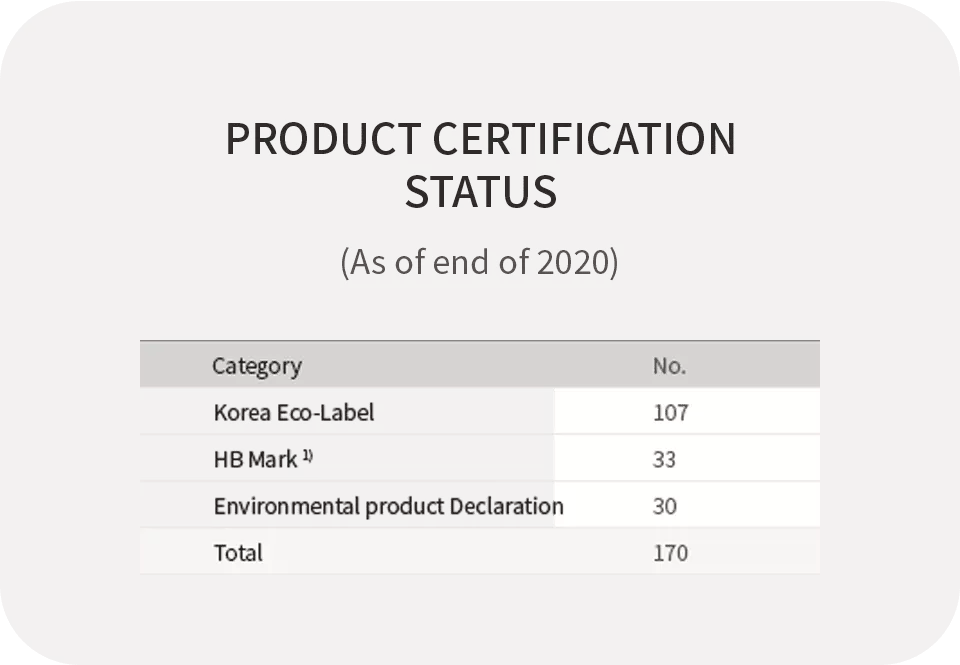Select the Total row label
This screenshot has height=665, width=960.
tap(238, 553)
